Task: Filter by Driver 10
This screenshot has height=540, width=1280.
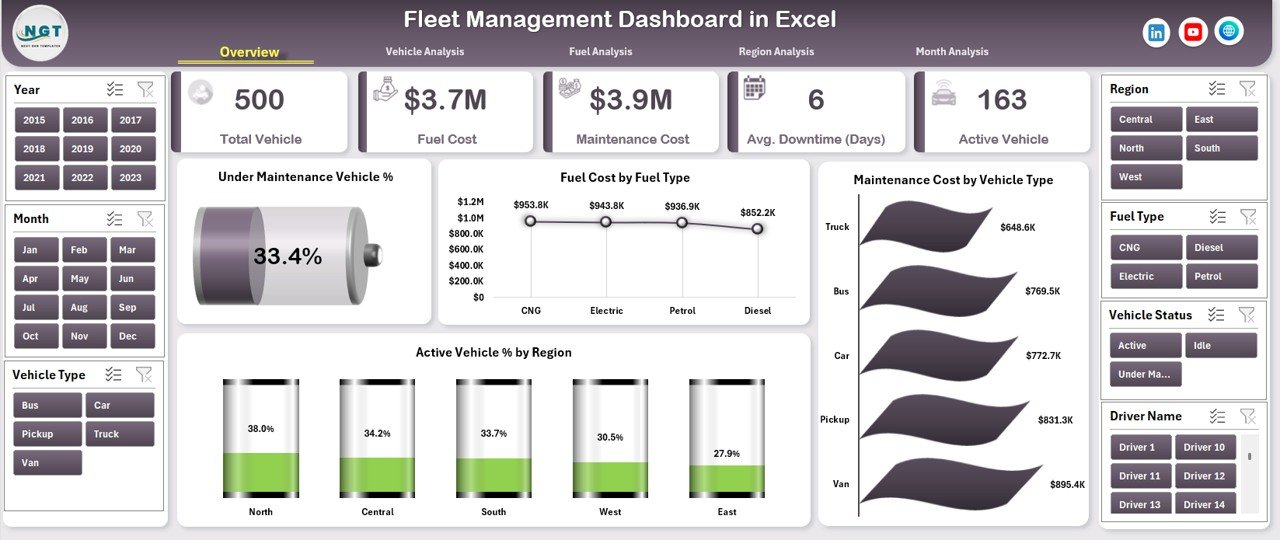Action: [1205, 447]
